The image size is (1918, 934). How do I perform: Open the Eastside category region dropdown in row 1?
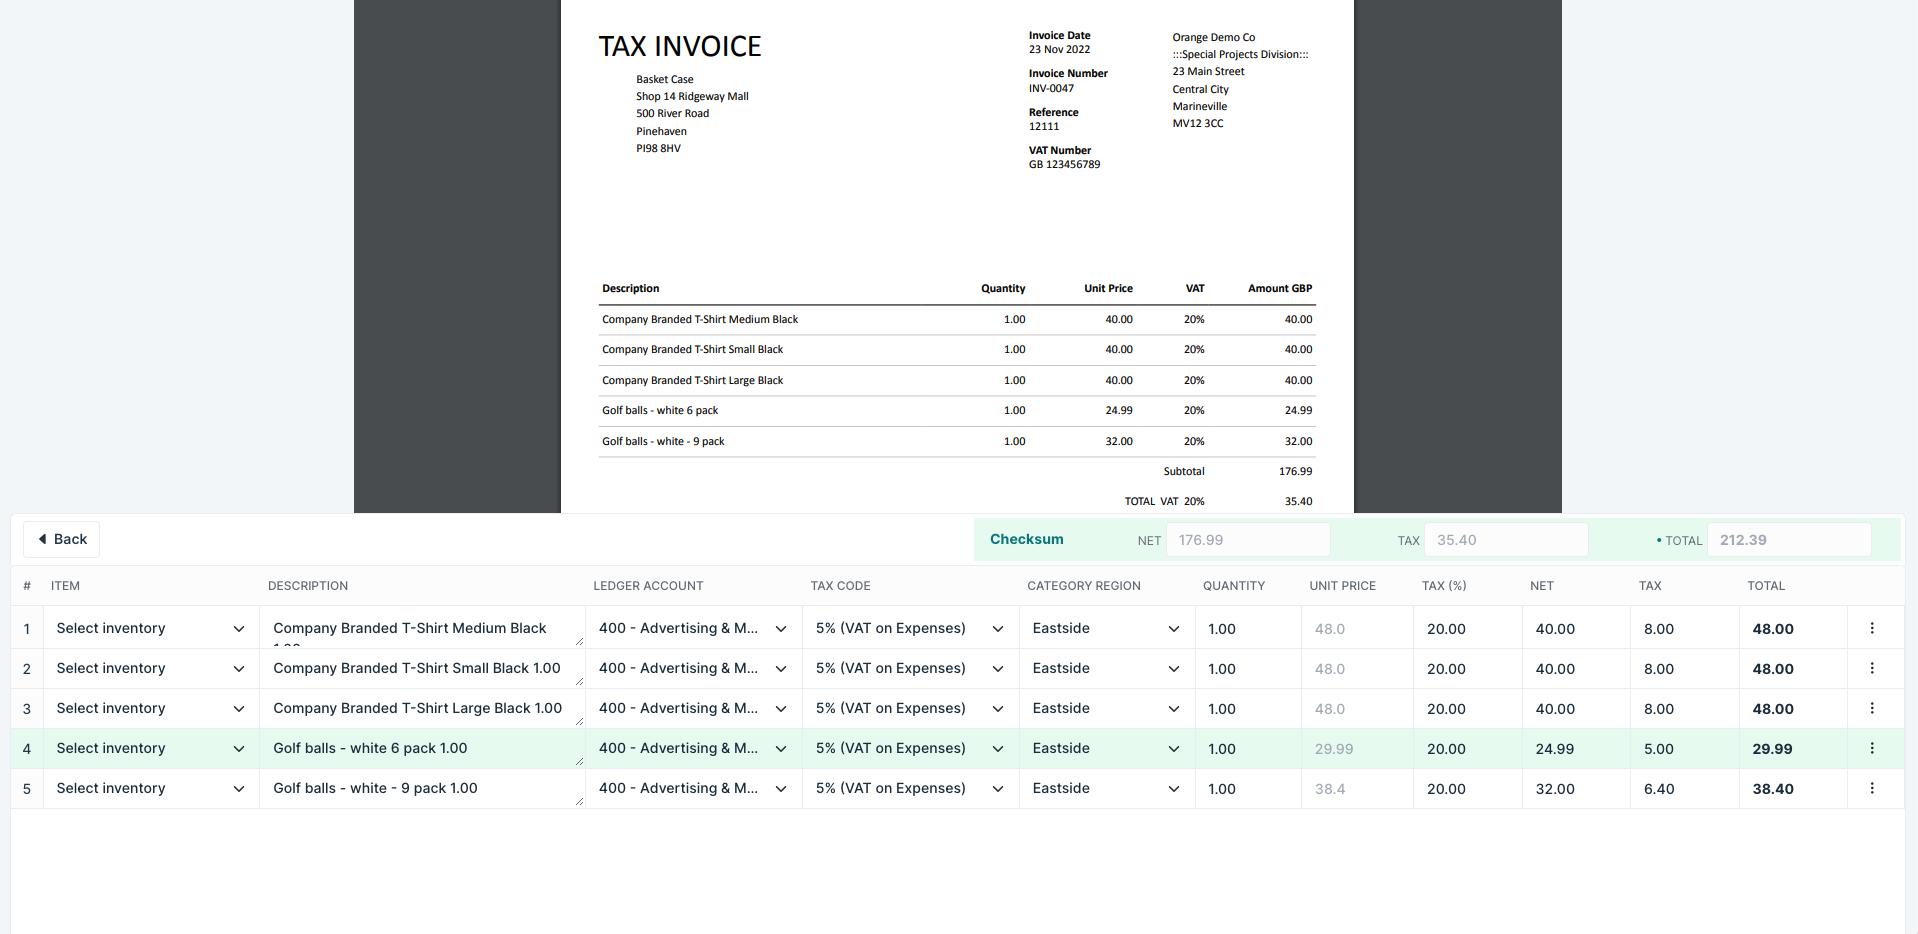click(x=1106, y=628)
